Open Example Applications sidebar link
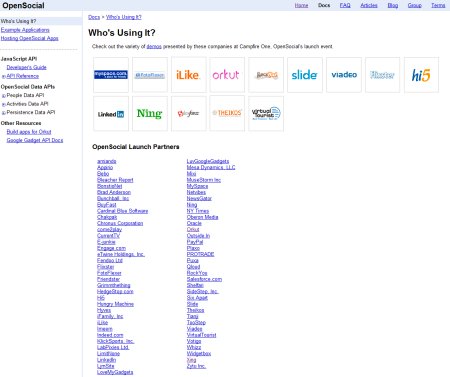 [x=25, y=30]
